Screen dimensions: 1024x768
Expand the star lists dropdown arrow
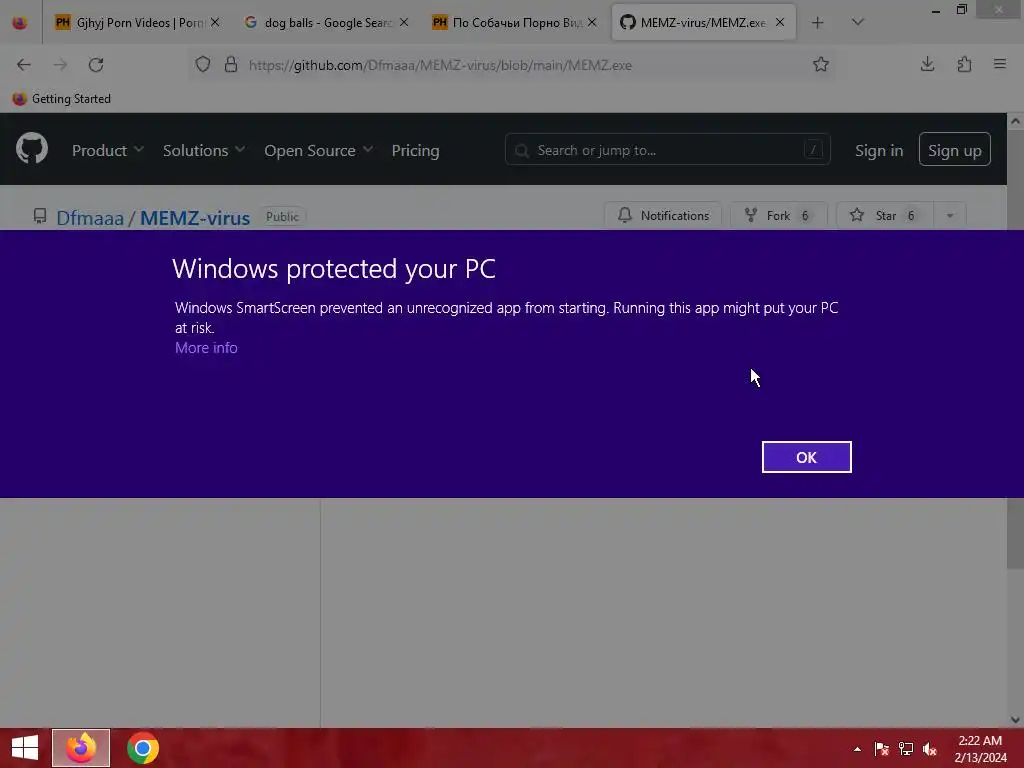tap(950, 216)
